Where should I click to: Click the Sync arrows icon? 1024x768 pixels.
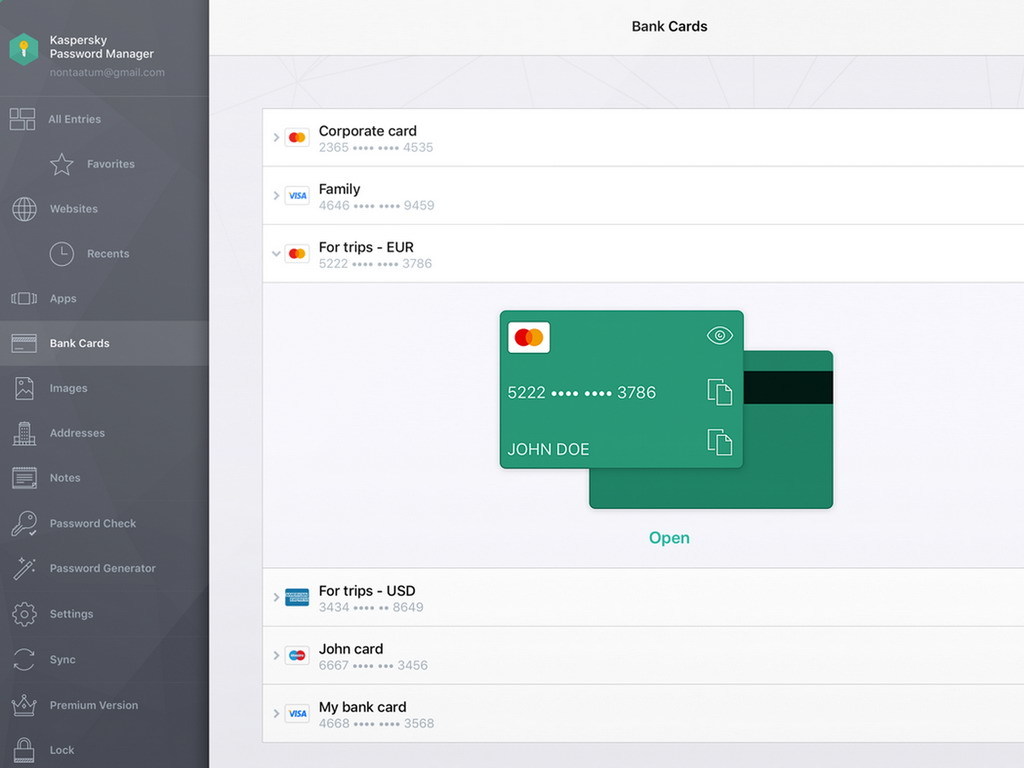[24, 660]
